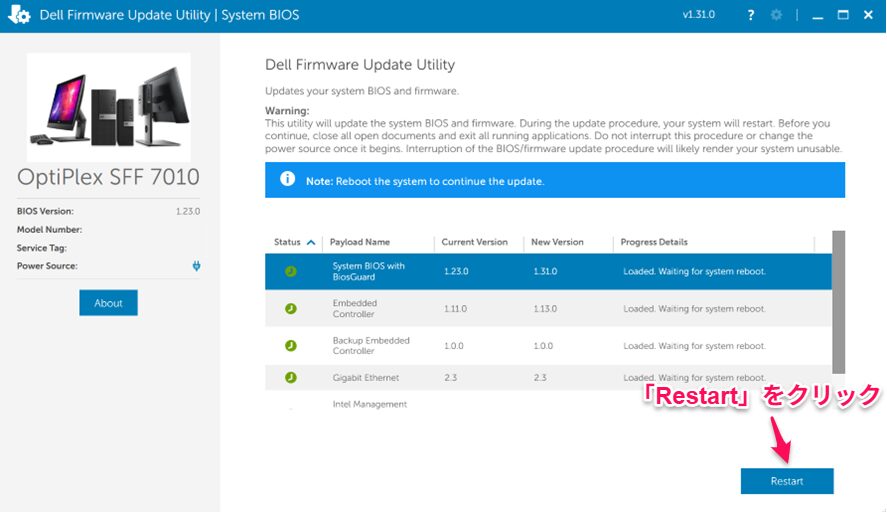The height and width of the screenshot is (512, 887).
Task: Select the Gigabit Ethernet payload row
Action: coord(548,378)
